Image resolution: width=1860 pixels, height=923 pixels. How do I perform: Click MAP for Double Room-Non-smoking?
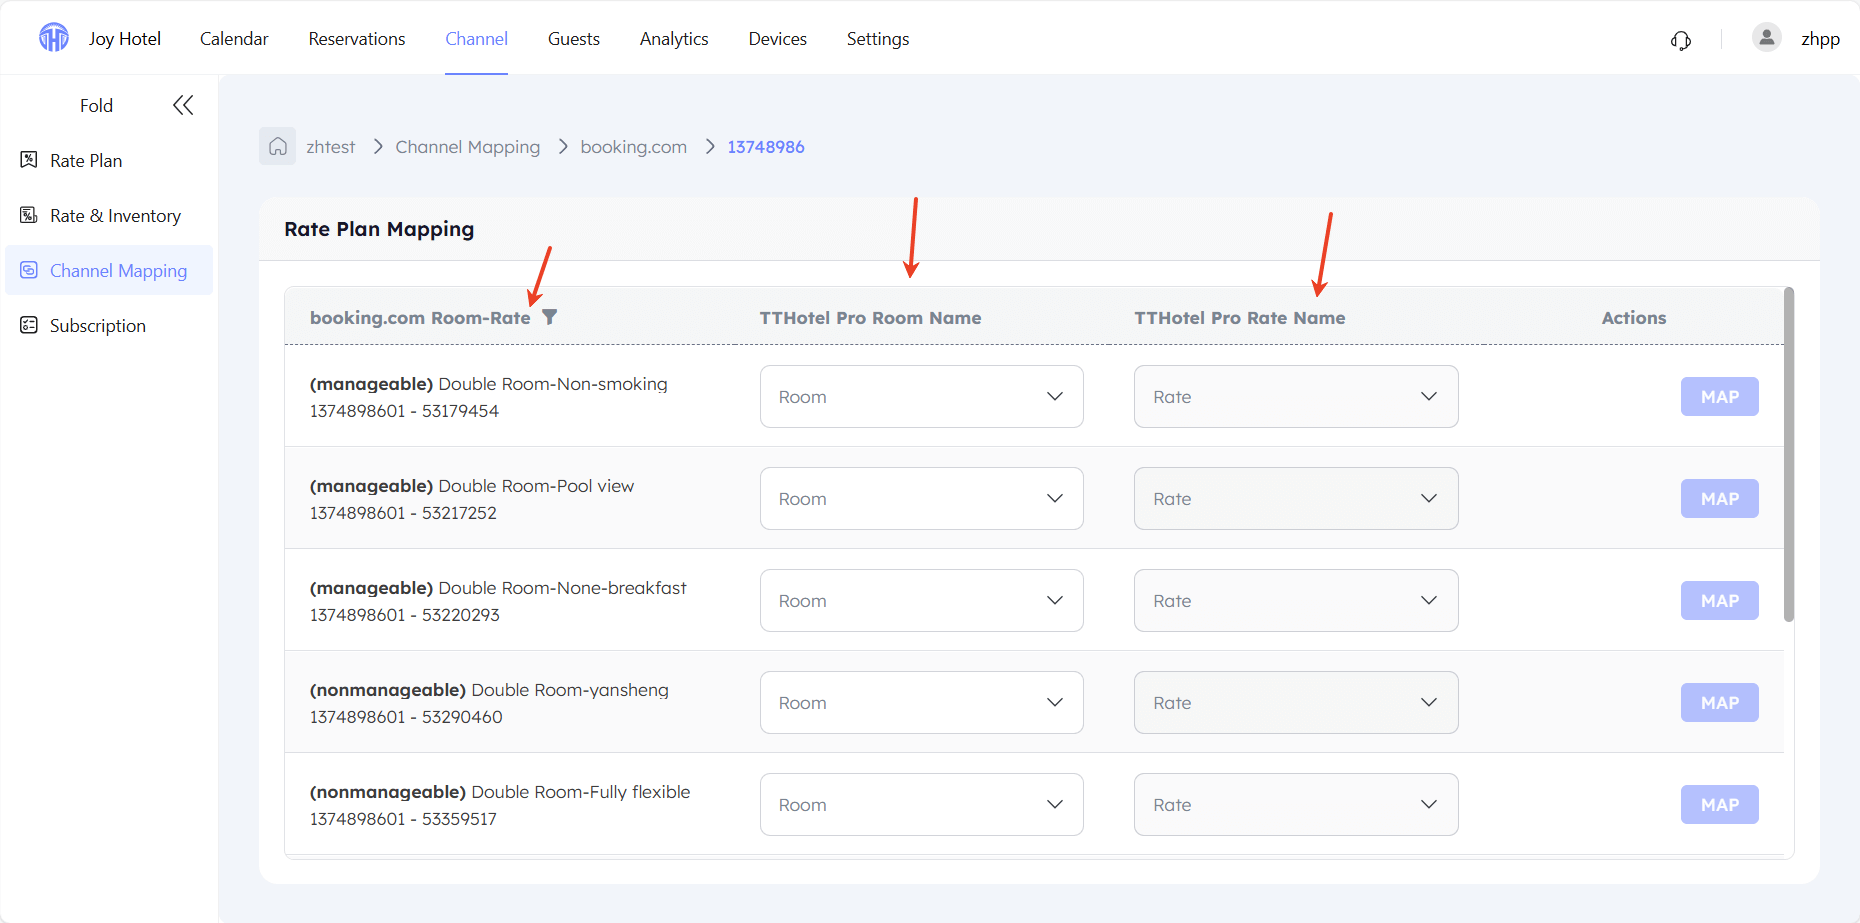[x=1720, y=397]
